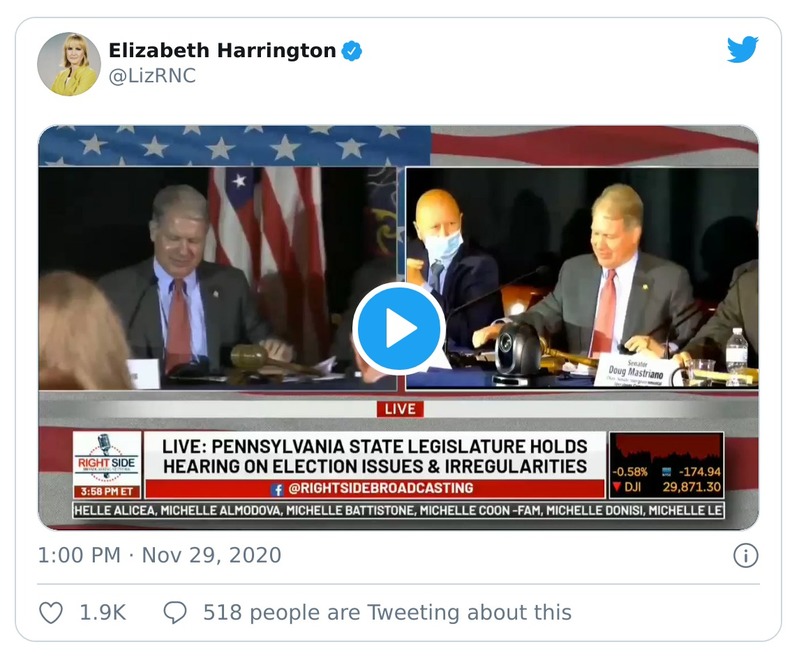Open "518 people are Tweeting about this"
The height and width of the screenshot is (665, 799).
[x=387, y=611]
